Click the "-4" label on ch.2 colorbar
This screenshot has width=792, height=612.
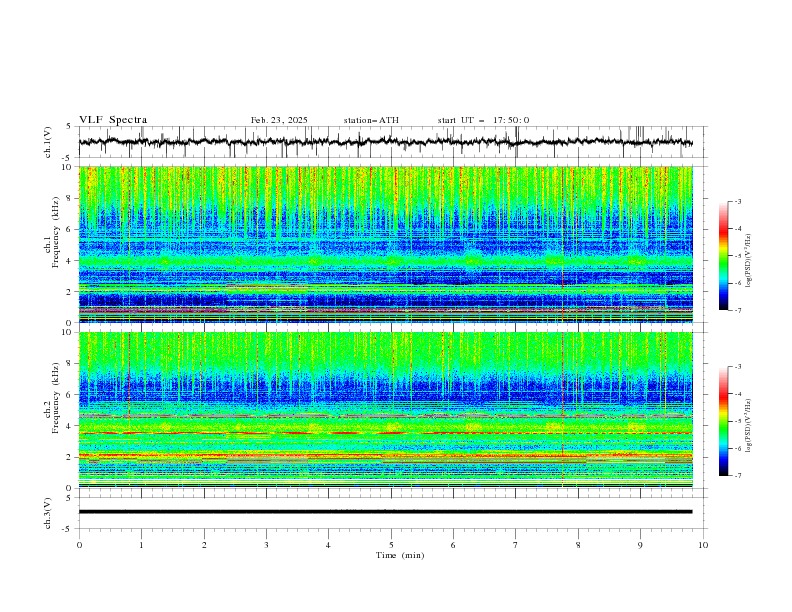(737, 394)
